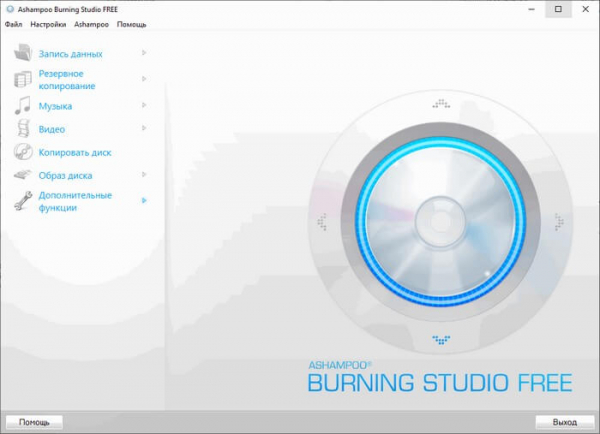This screenshot has width=600, height=434.
Task: Choose the Видео option
Action: [52, 129]
